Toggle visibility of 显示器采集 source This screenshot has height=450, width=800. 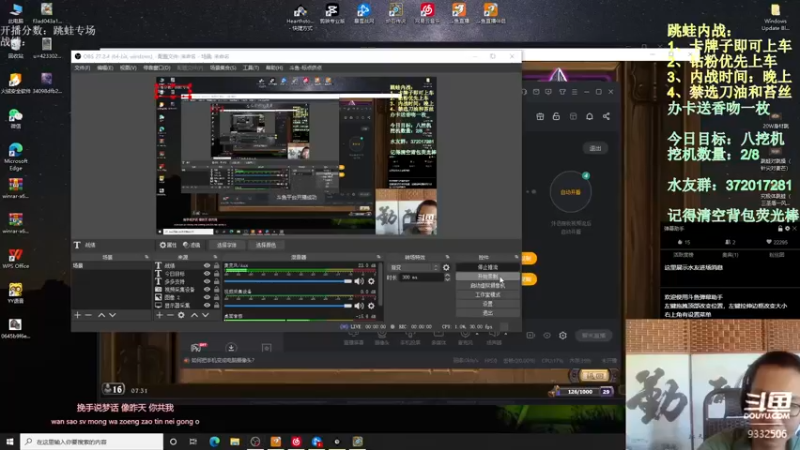coord(207,305)
